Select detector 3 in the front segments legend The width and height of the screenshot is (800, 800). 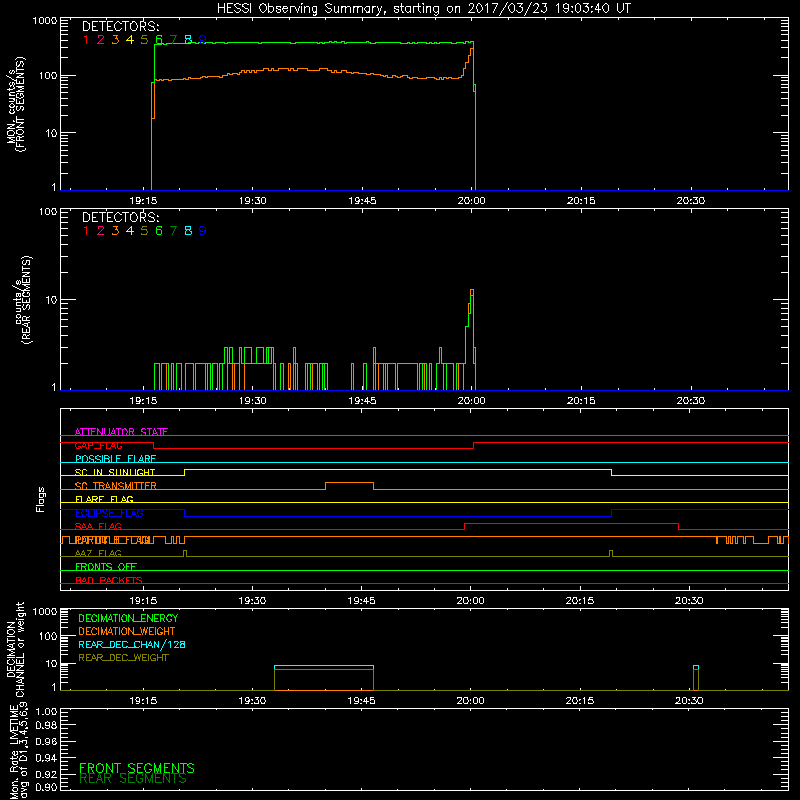click(x=115, y=40)
